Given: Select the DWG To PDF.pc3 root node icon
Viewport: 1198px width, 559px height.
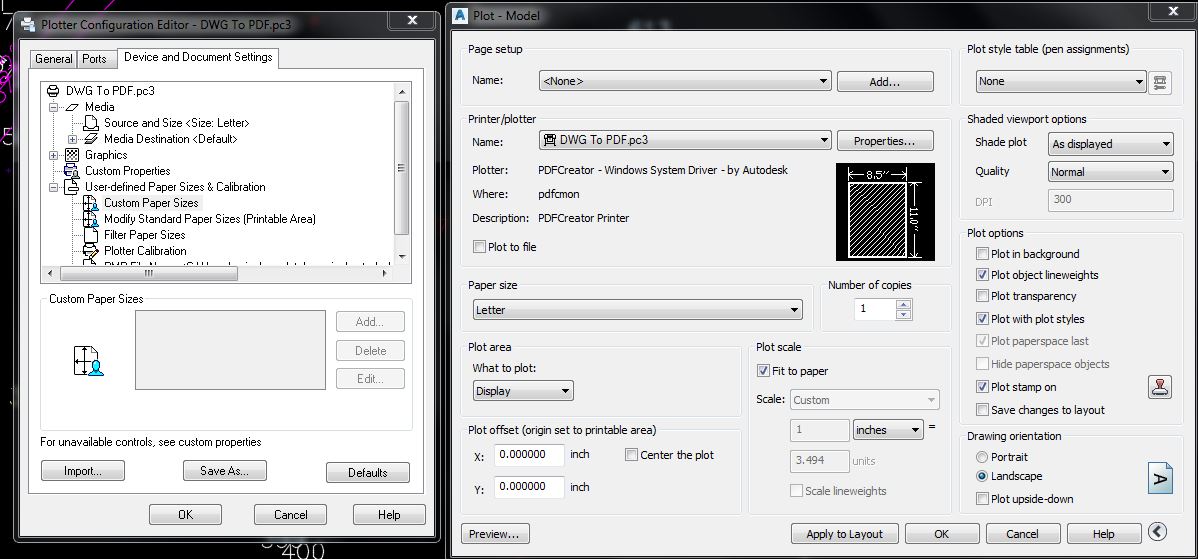Looking at the screenshot, I should click(53, 90).
